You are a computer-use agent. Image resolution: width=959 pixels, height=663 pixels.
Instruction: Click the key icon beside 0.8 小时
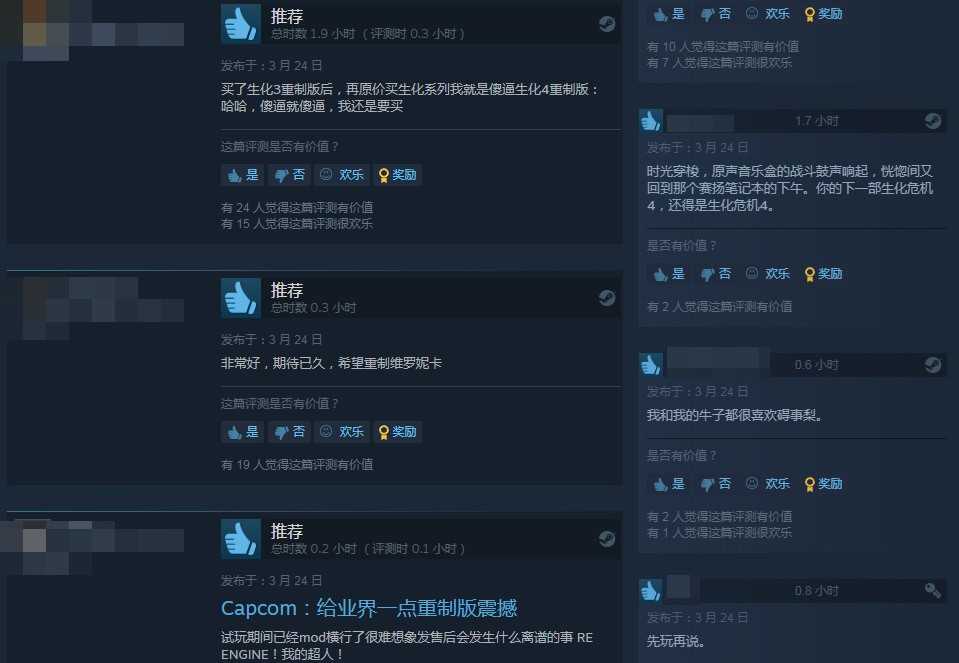[x=933, y=590]
